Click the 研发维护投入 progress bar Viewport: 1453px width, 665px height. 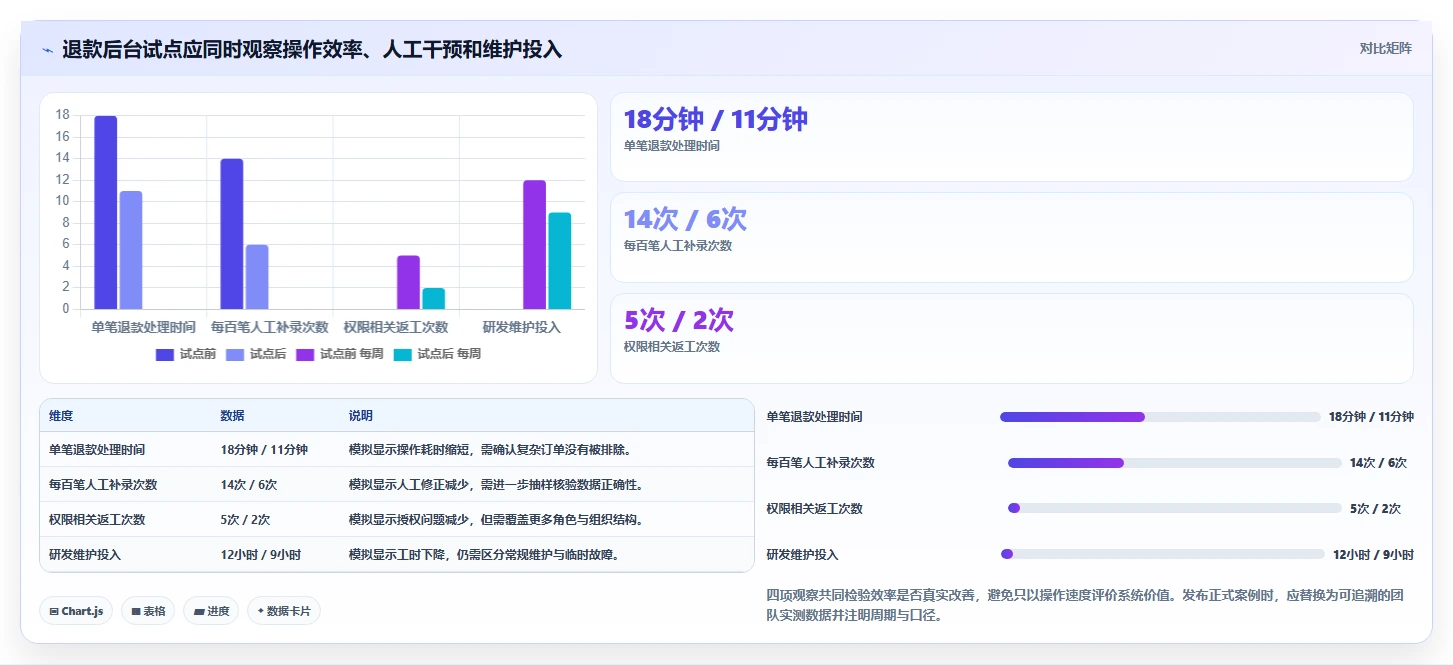[1162, 554]
